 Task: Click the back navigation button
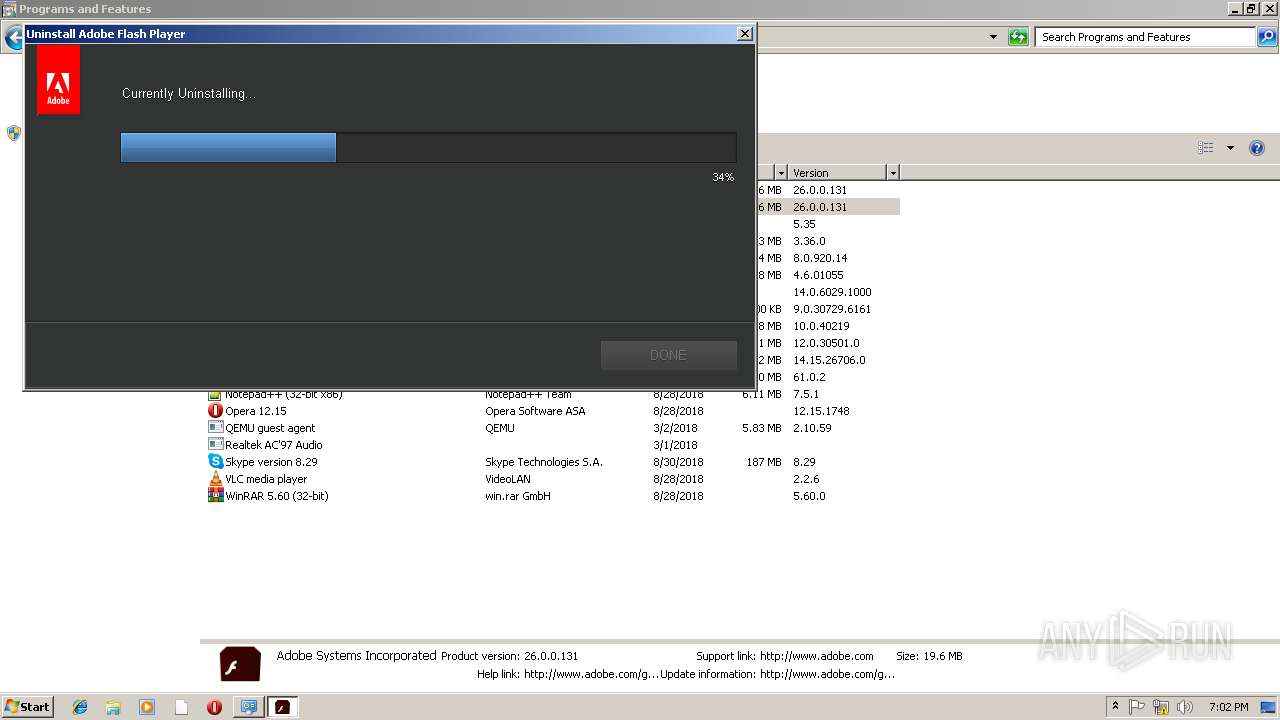(13, 38)
